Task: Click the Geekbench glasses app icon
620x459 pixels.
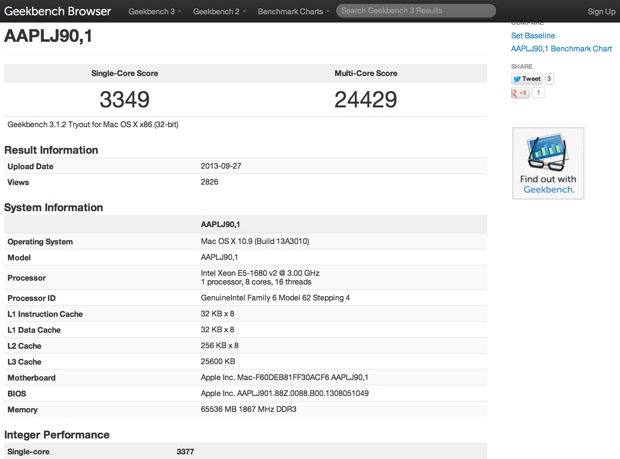Action: 547,151
